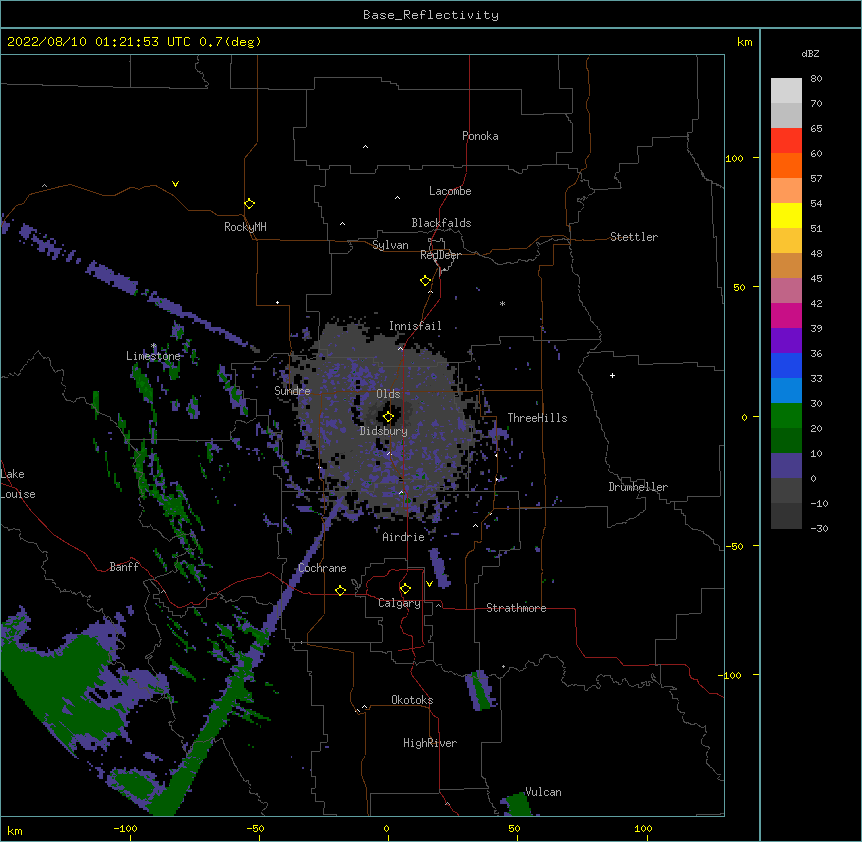Click the red 65 dBZ legend swatch

pos(786,140)
